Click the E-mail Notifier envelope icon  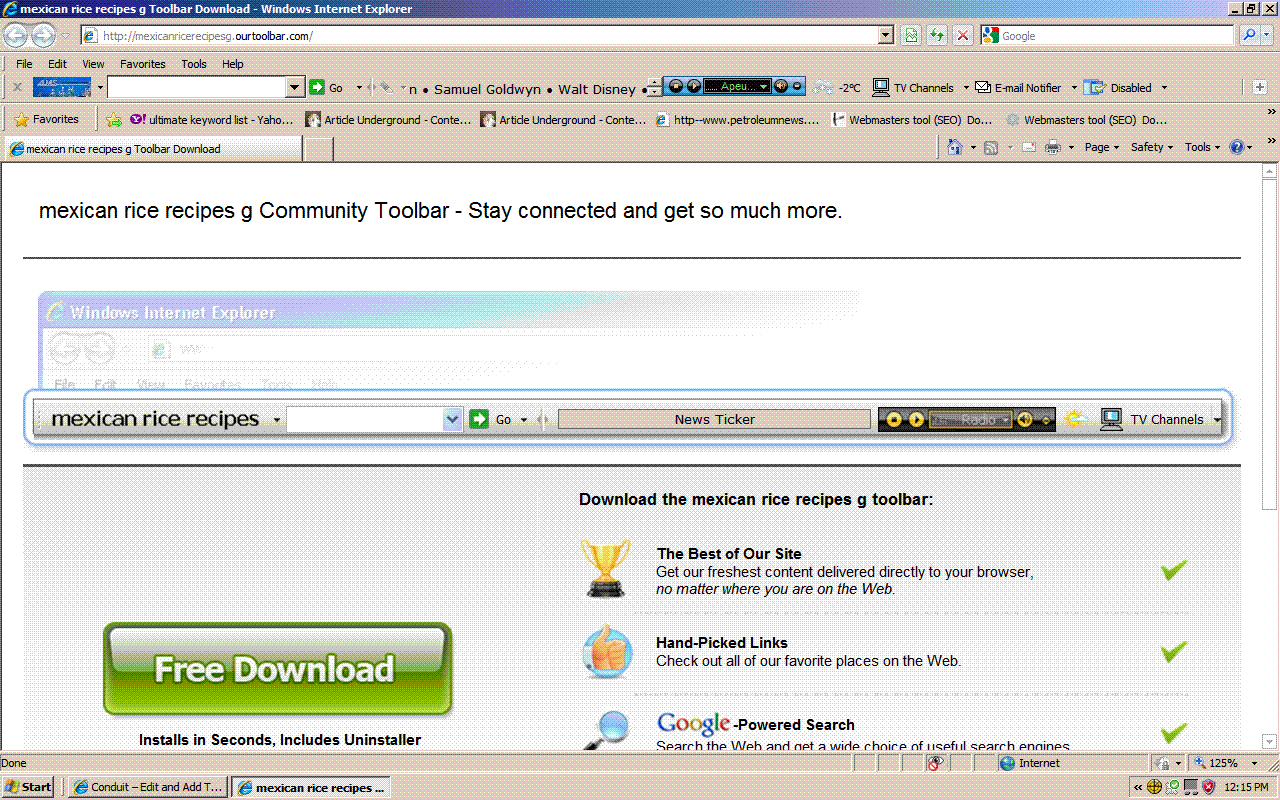click(x=983, y=88)
